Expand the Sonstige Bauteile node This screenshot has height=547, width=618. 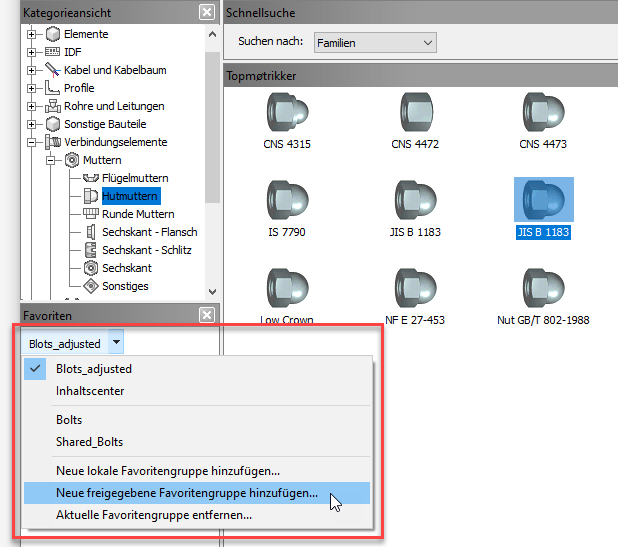(32, 124)
